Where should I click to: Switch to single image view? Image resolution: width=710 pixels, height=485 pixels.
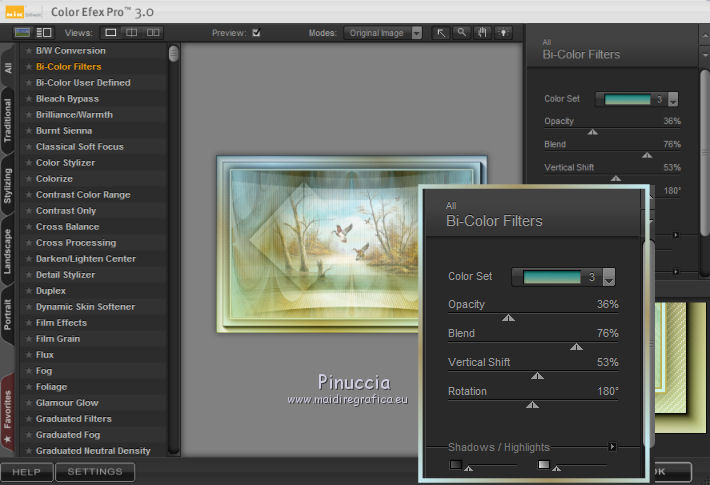point(112,32)
